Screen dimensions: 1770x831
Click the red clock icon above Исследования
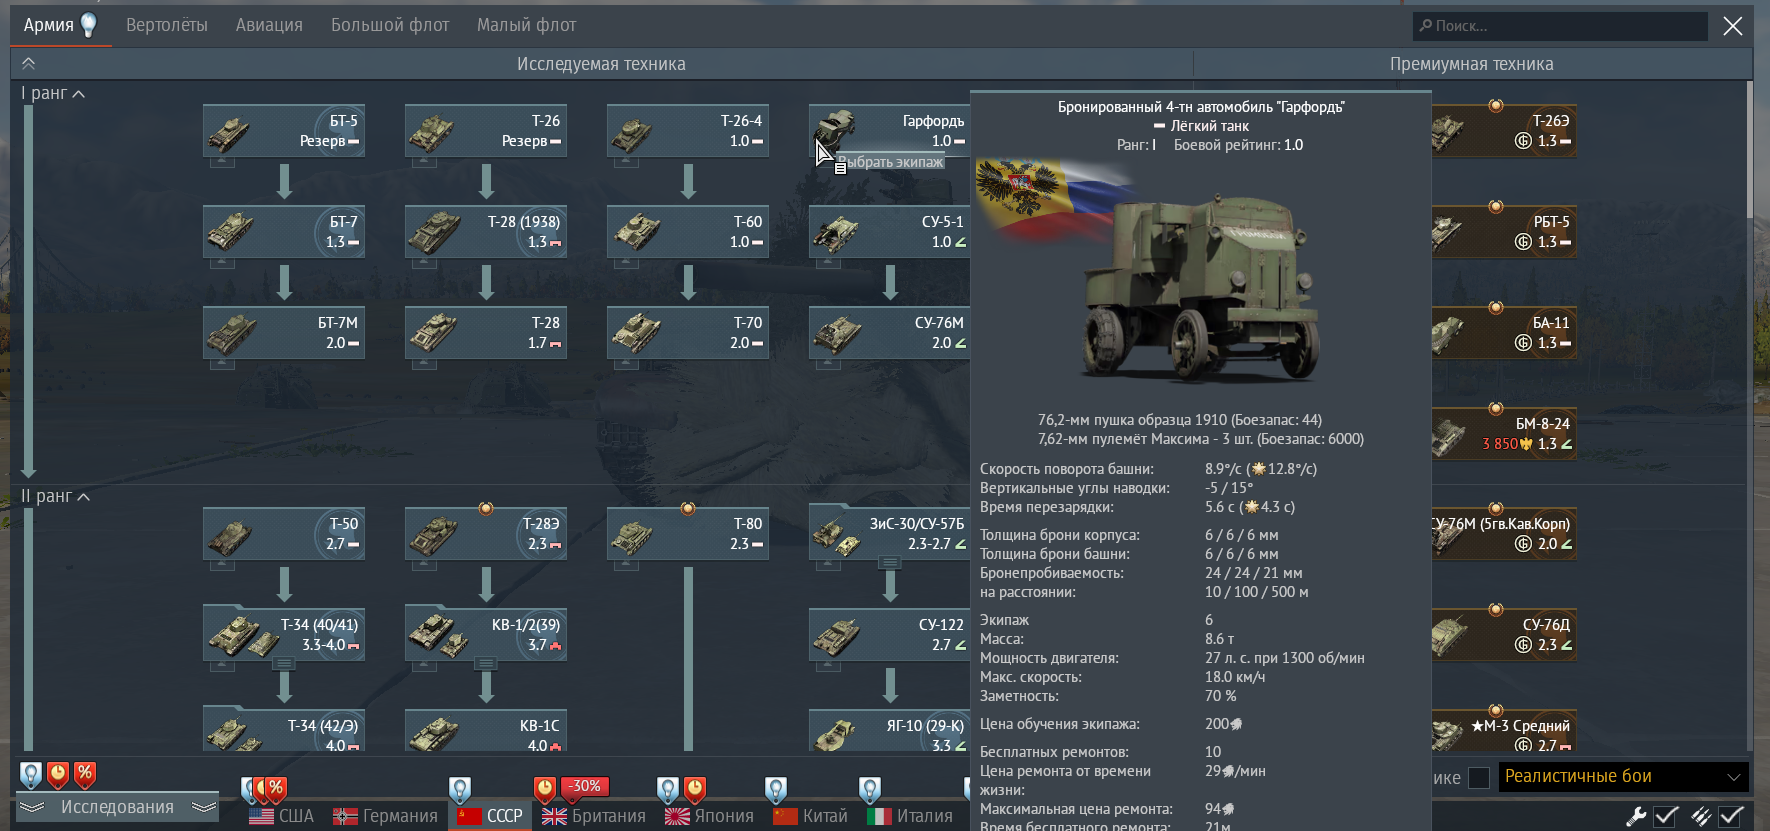click(58, 775)
